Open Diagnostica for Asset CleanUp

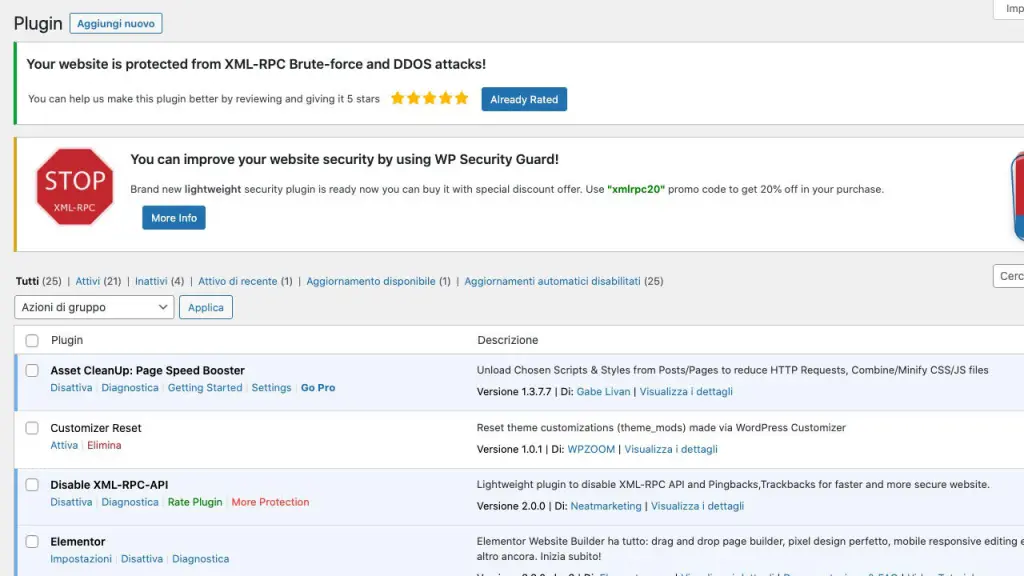tap(130, 387)
